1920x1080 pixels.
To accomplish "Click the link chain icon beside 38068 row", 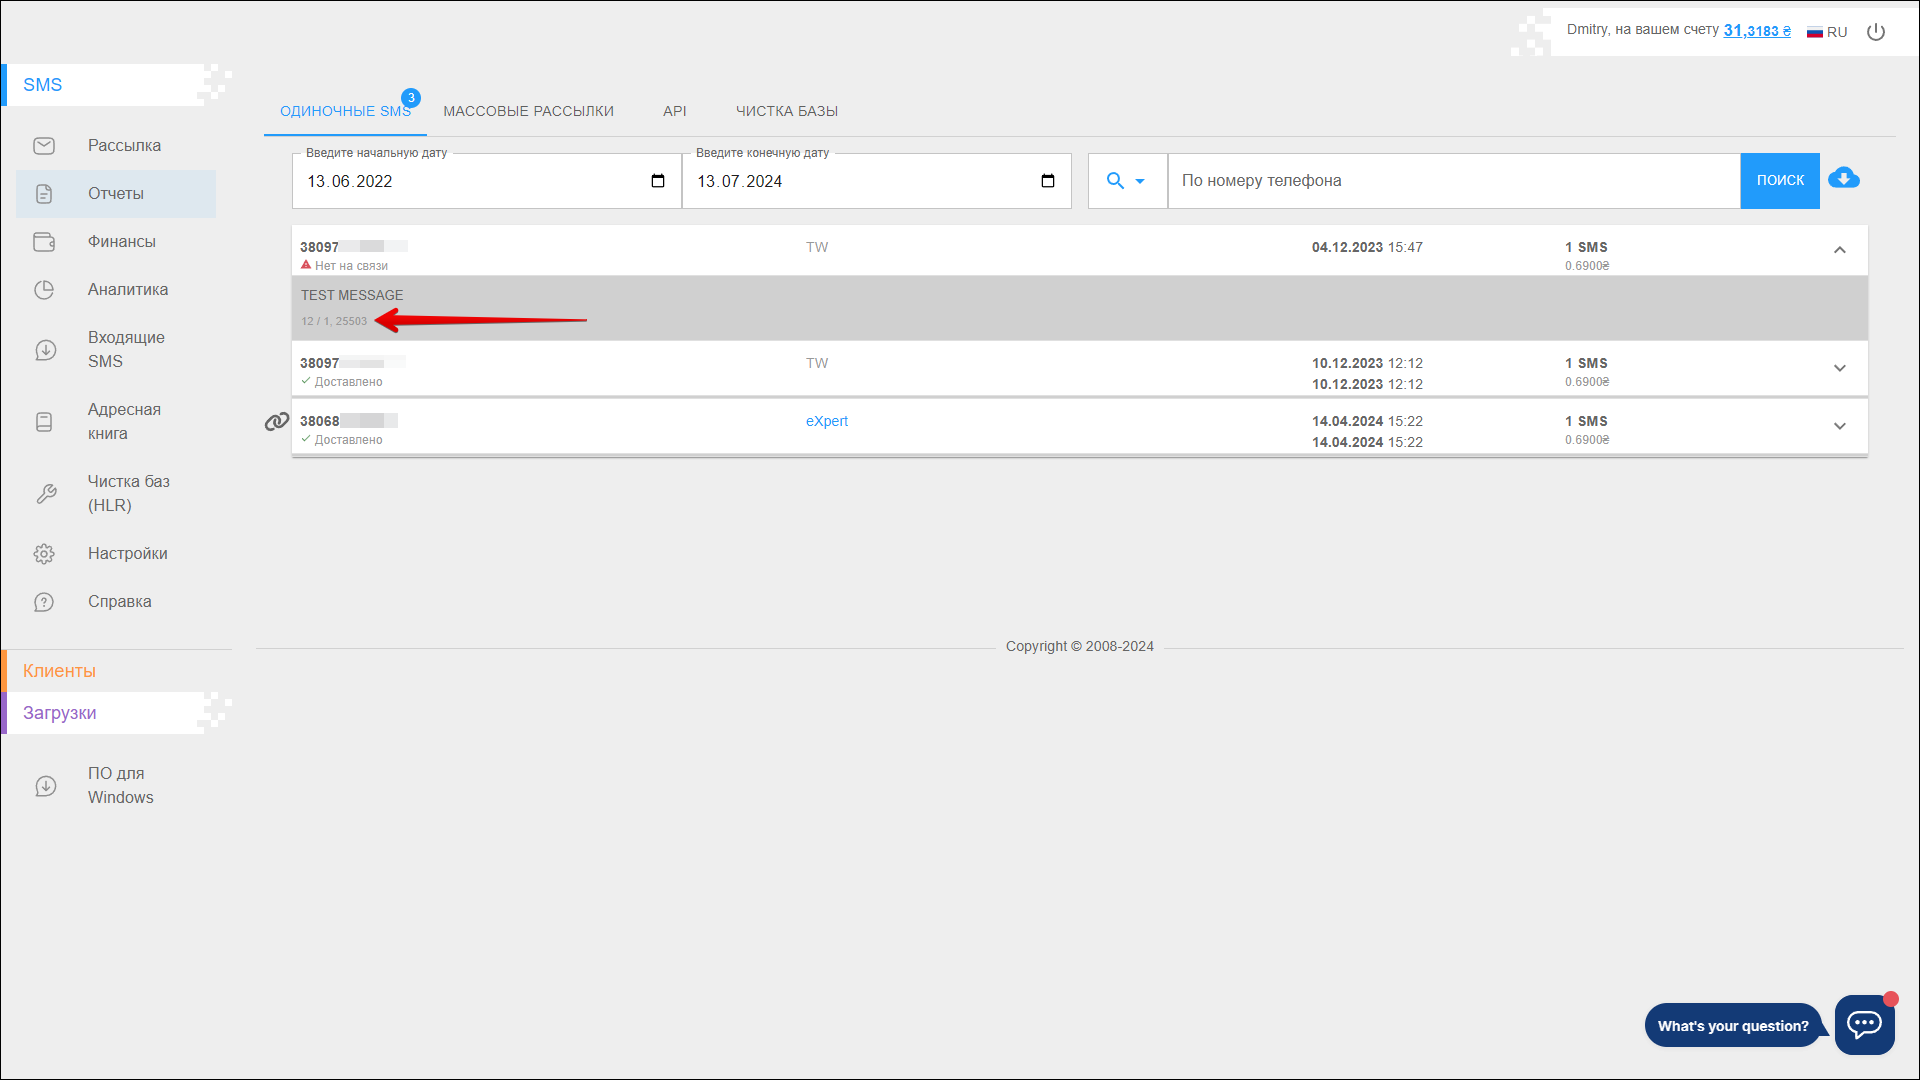I will (277, 422).
